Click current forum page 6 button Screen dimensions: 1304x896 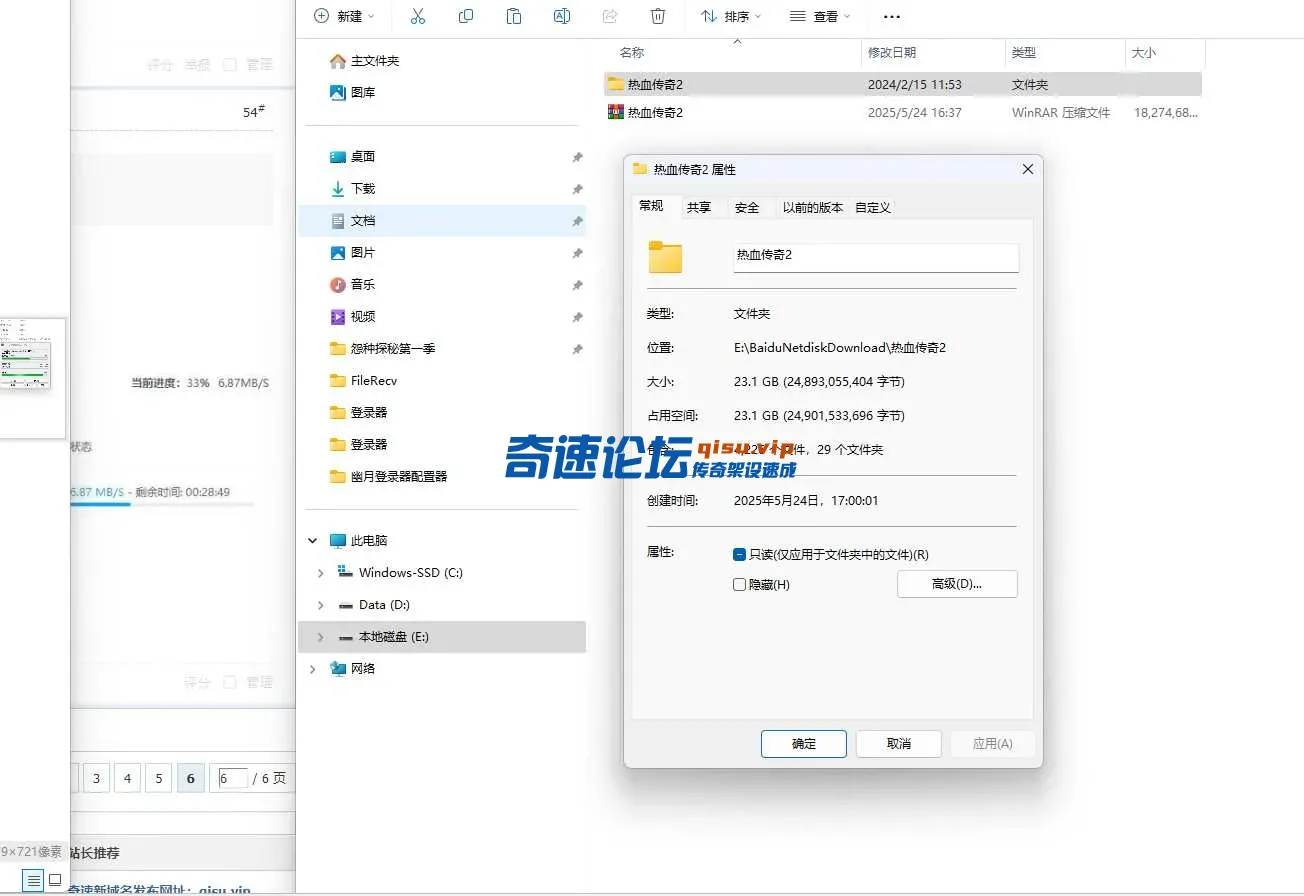190,778
